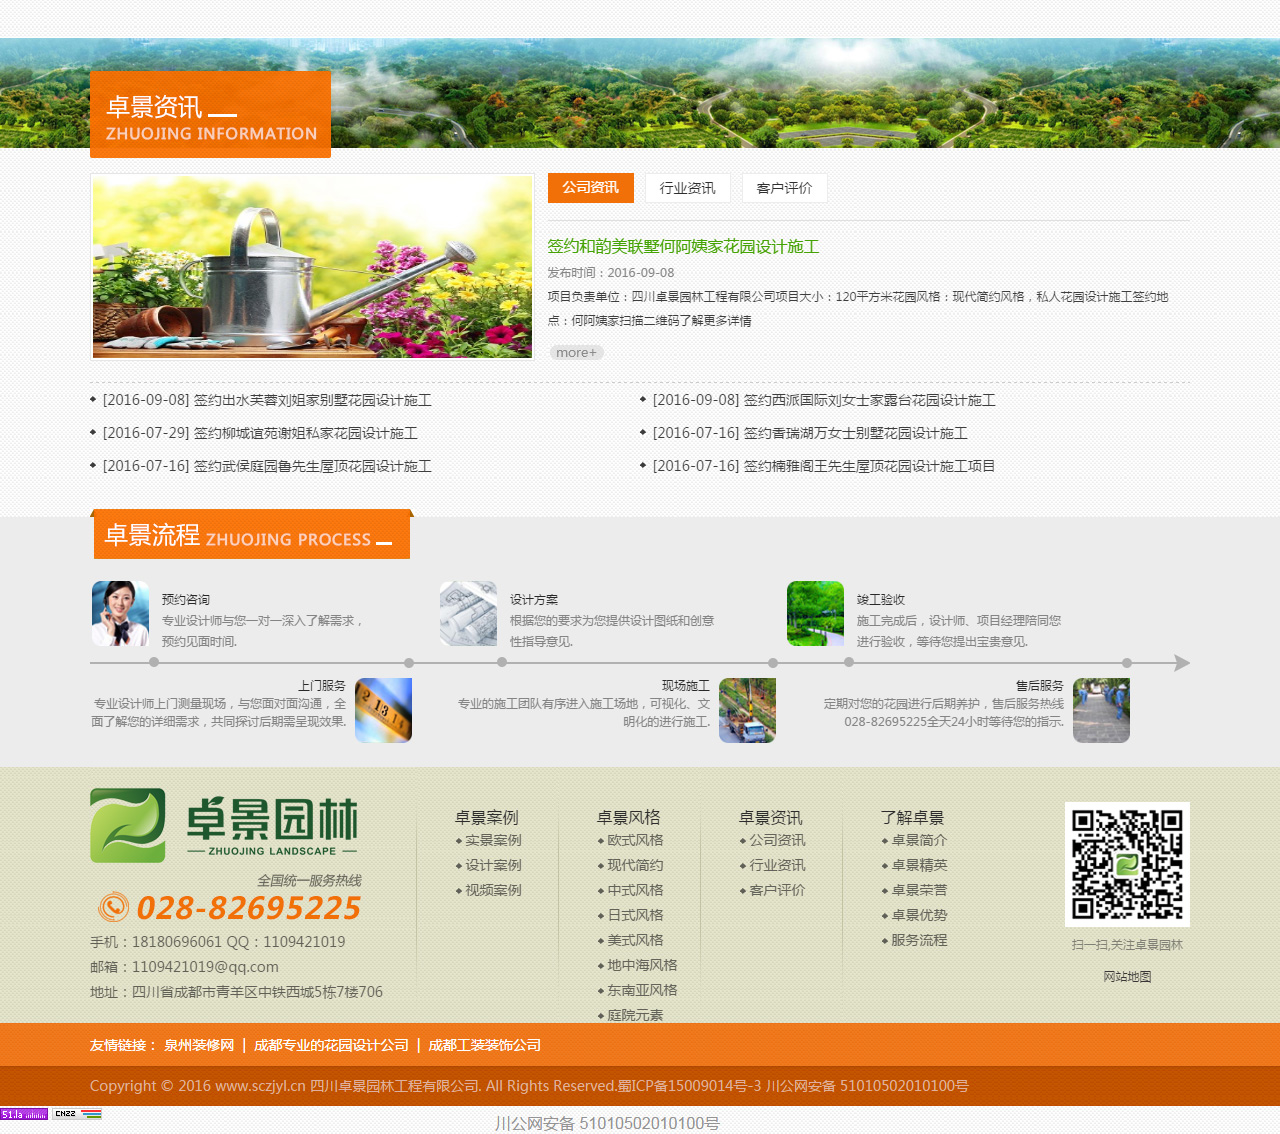1280x1134 pixels.
Task: Select the 公司资讯 news tab
Action: 590,188
